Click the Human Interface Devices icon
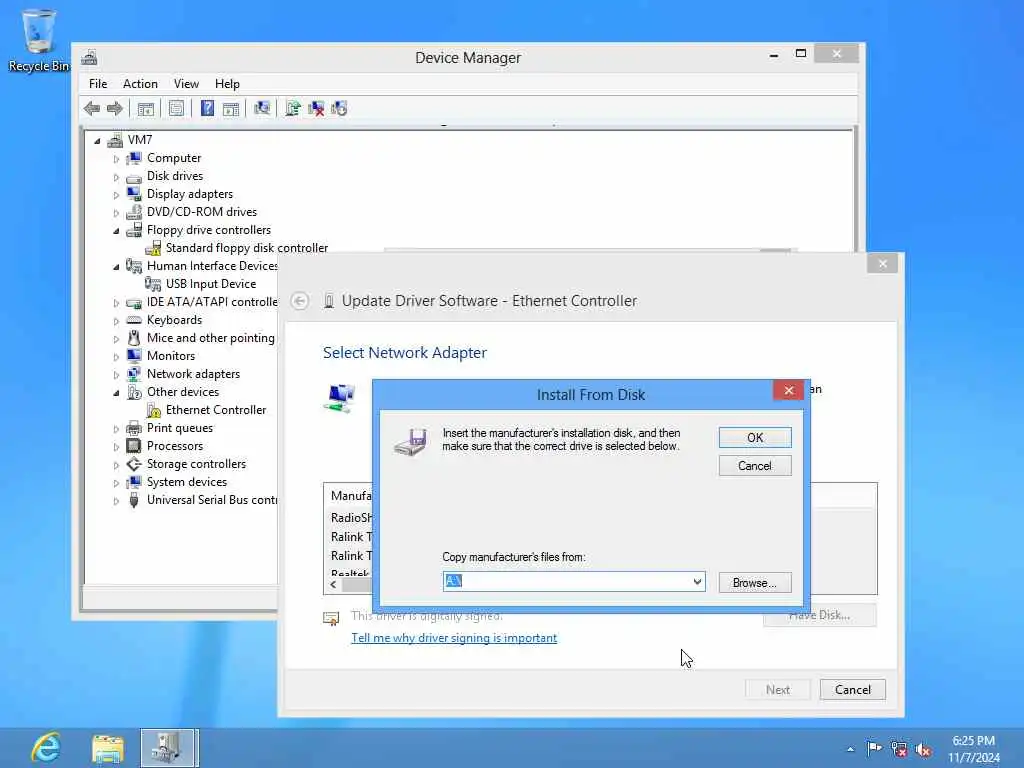This screenshot has height=768, width=1024. click(134, 266)
